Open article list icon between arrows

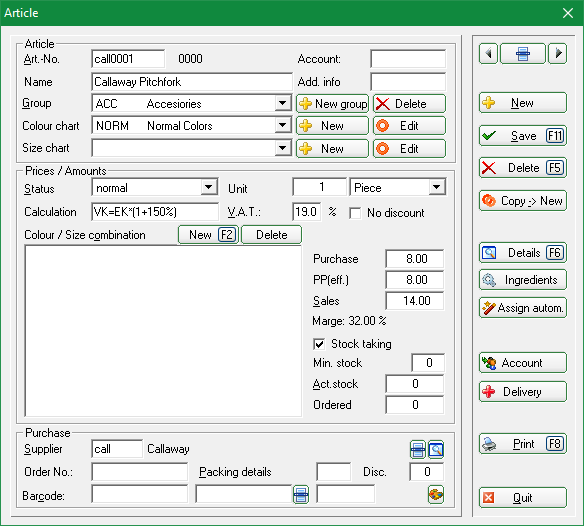(x=523, y=54)
